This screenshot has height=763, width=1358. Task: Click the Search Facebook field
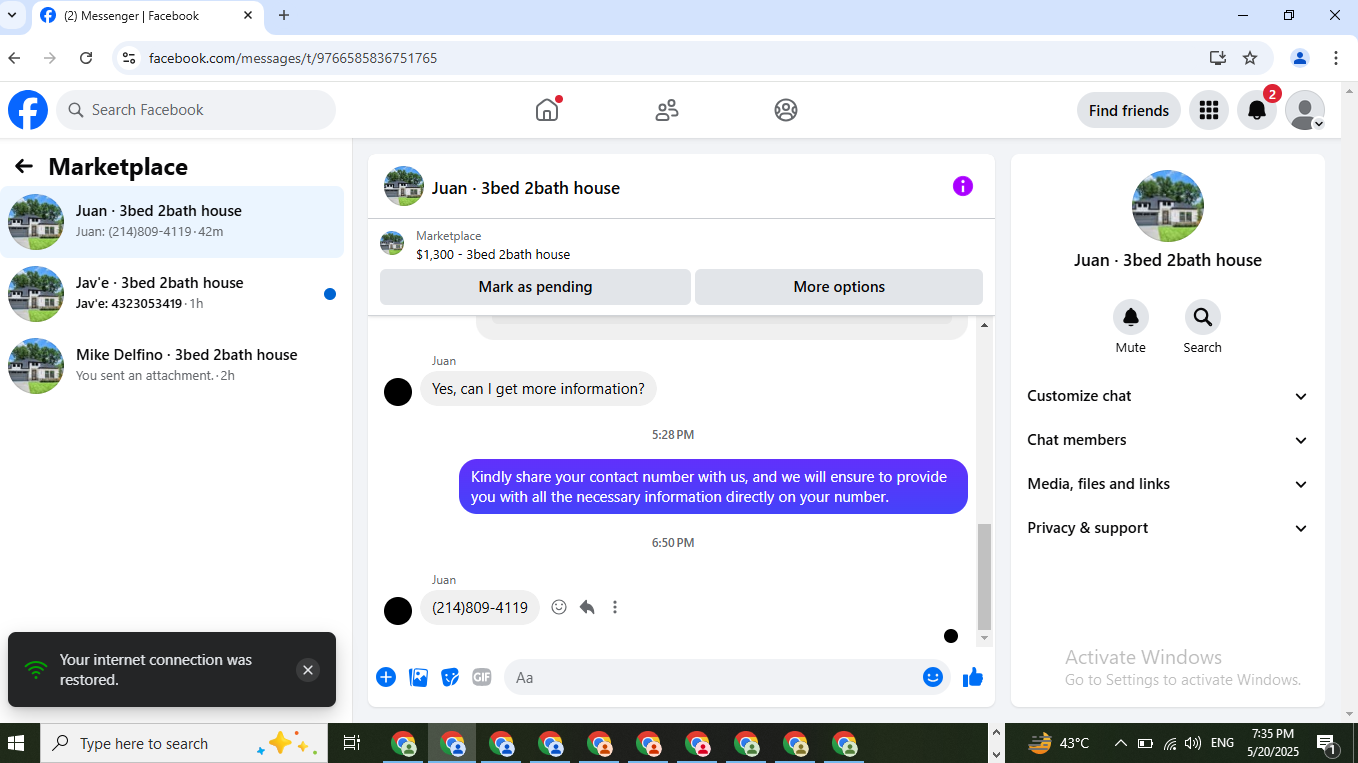coord(196,110)
